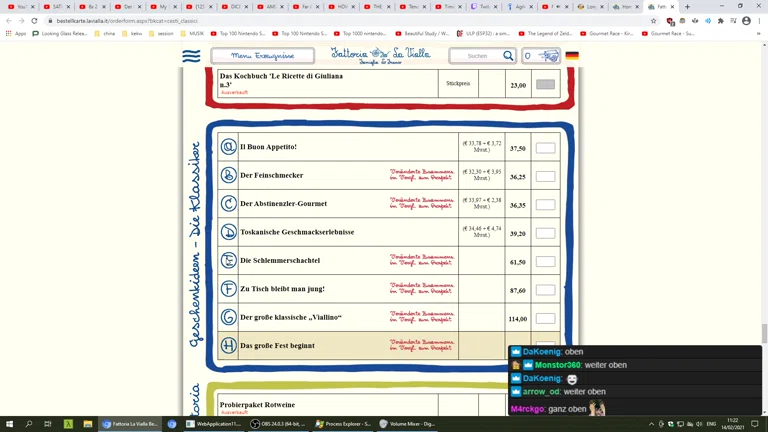Click quantity field for Die Schlemmerschachtel

coord(545,261)
